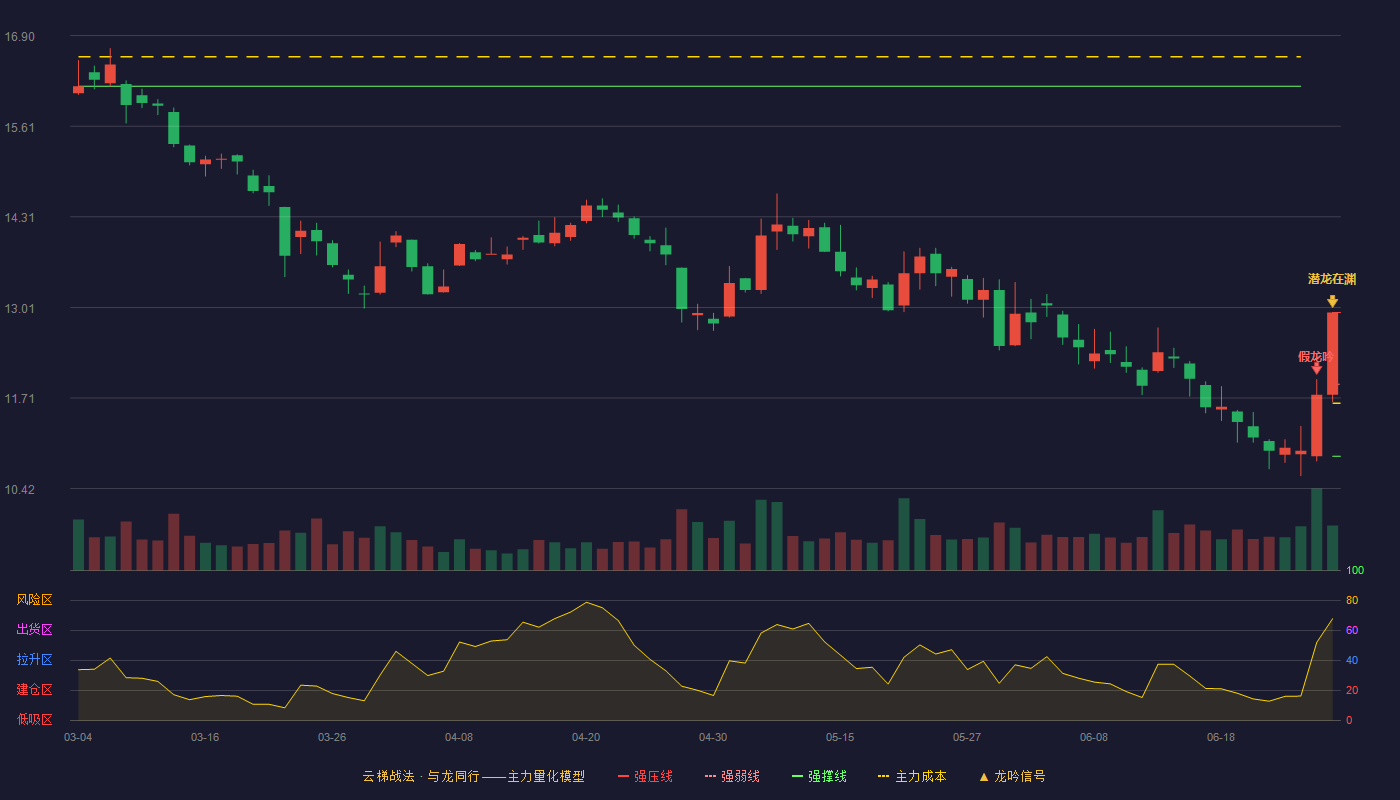Image resolution: width=1400 pixels, height=800 pixels.
Task: Click the purple 60 indicator axis value
Action: tap(1352, 630)
